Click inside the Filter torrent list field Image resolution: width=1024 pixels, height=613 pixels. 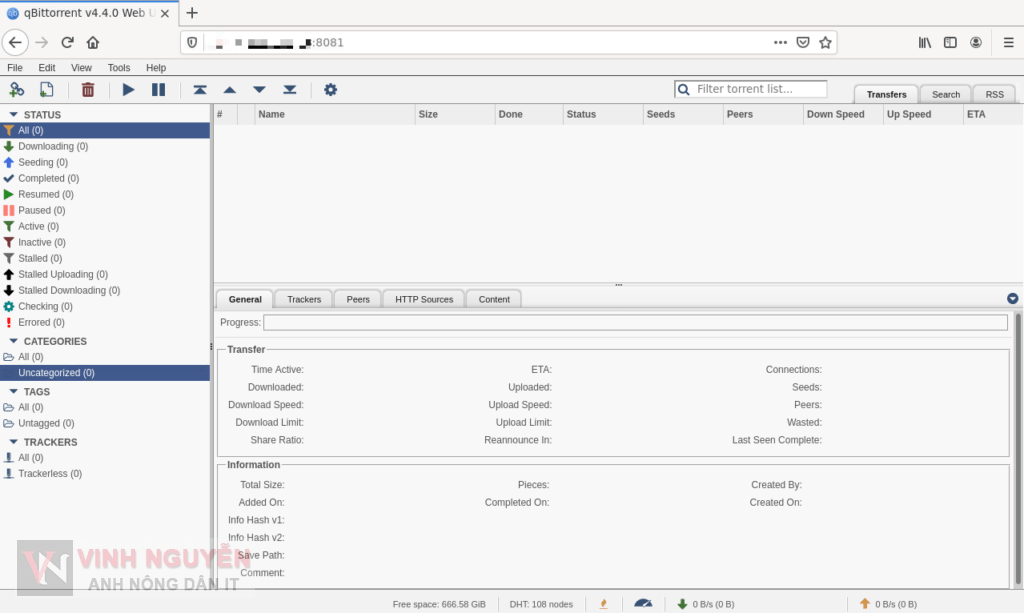point(750,89)
